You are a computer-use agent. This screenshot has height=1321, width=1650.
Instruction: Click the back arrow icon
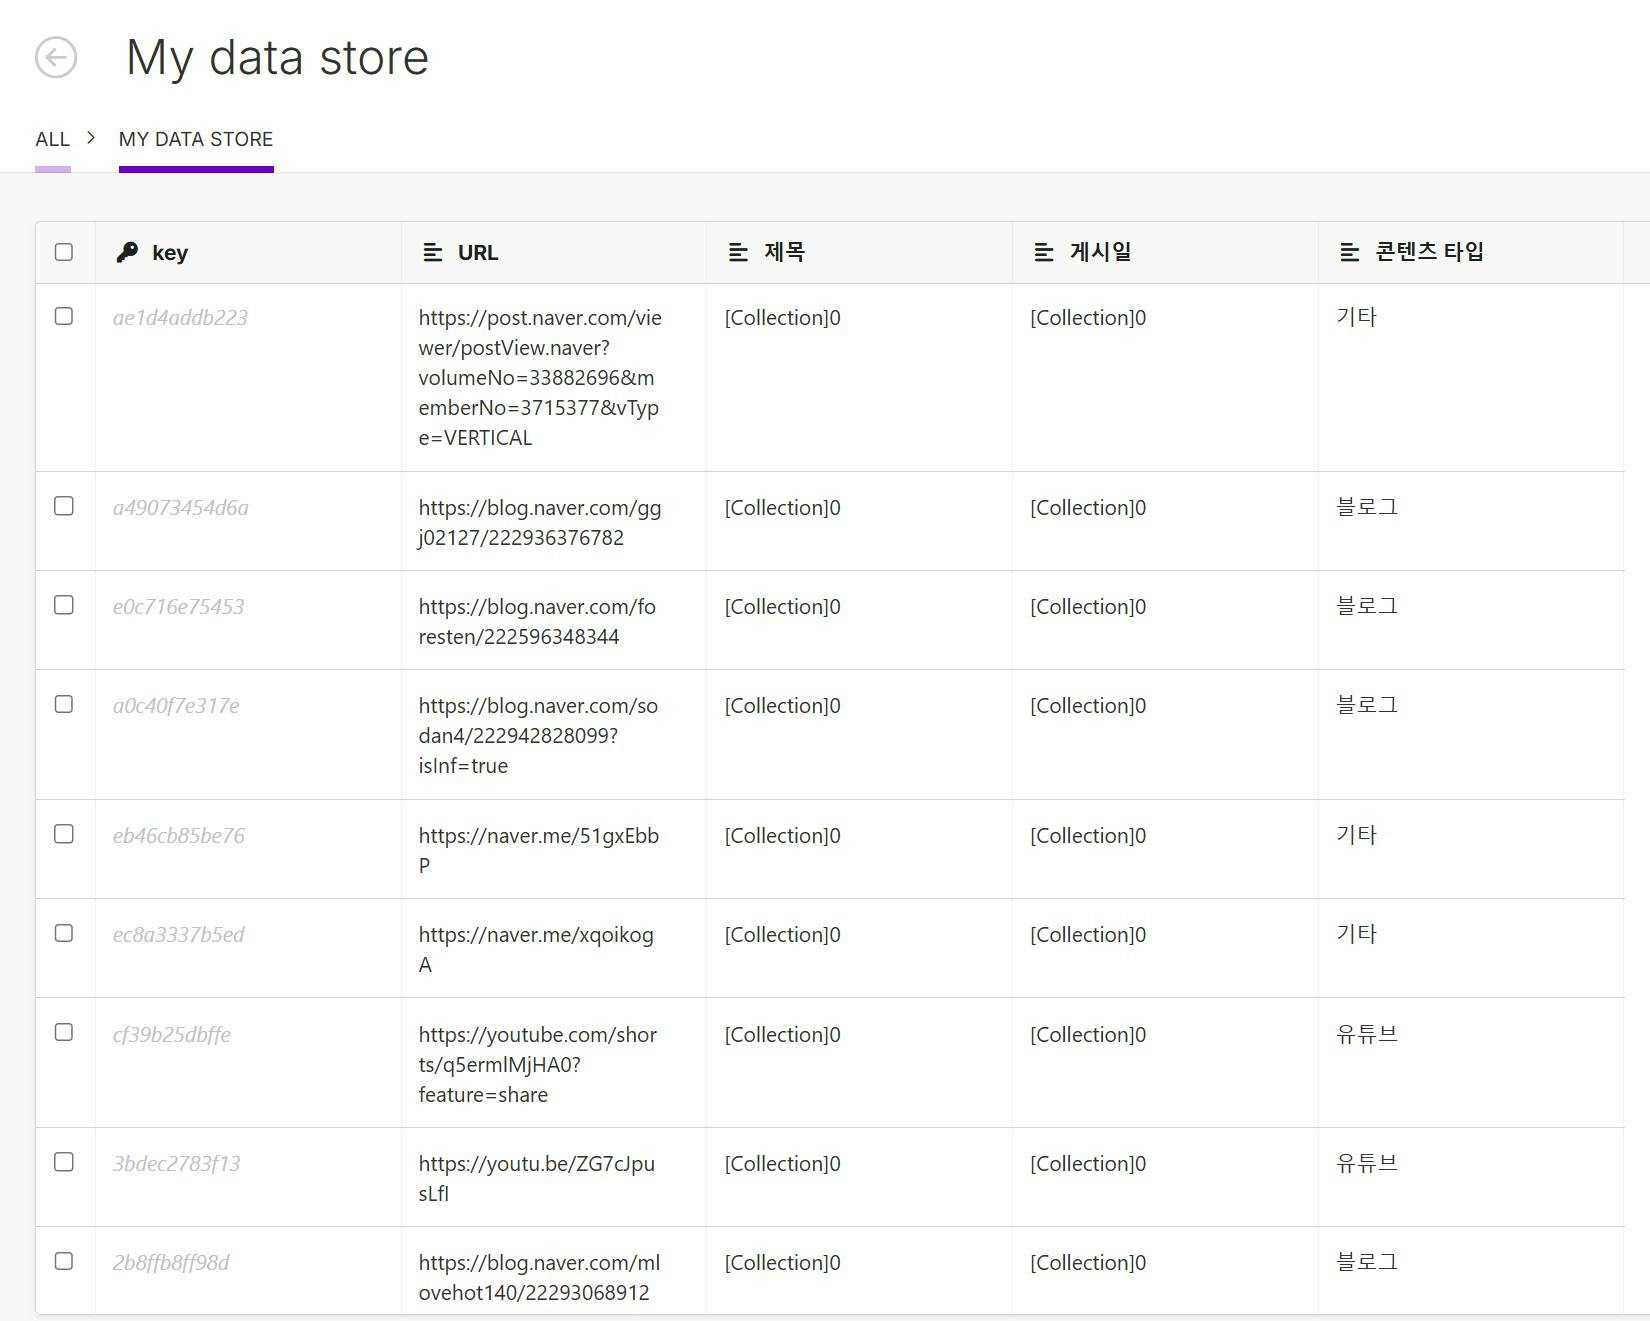(56, 57)
